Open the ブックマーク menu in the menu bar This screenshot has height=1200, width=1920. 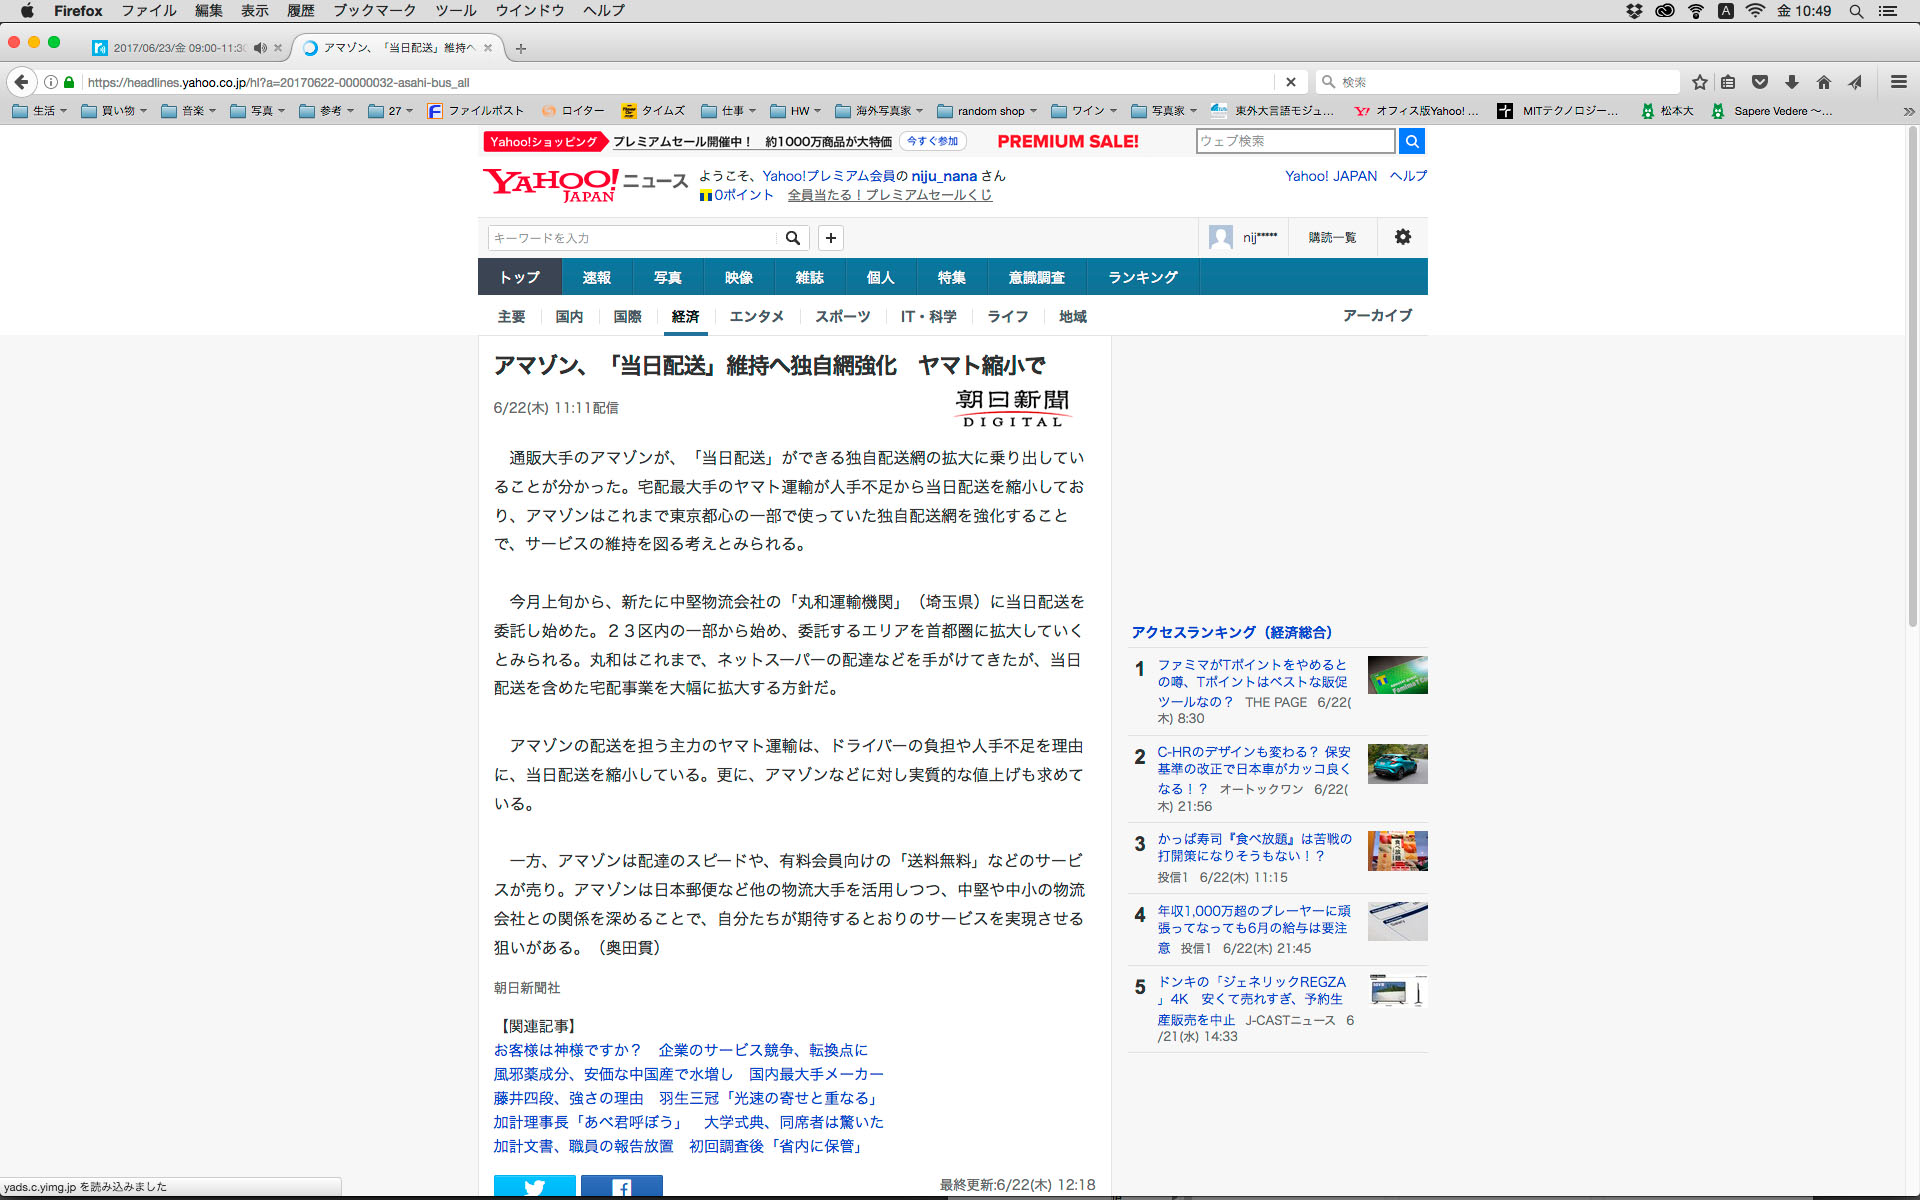pos(374,11)
